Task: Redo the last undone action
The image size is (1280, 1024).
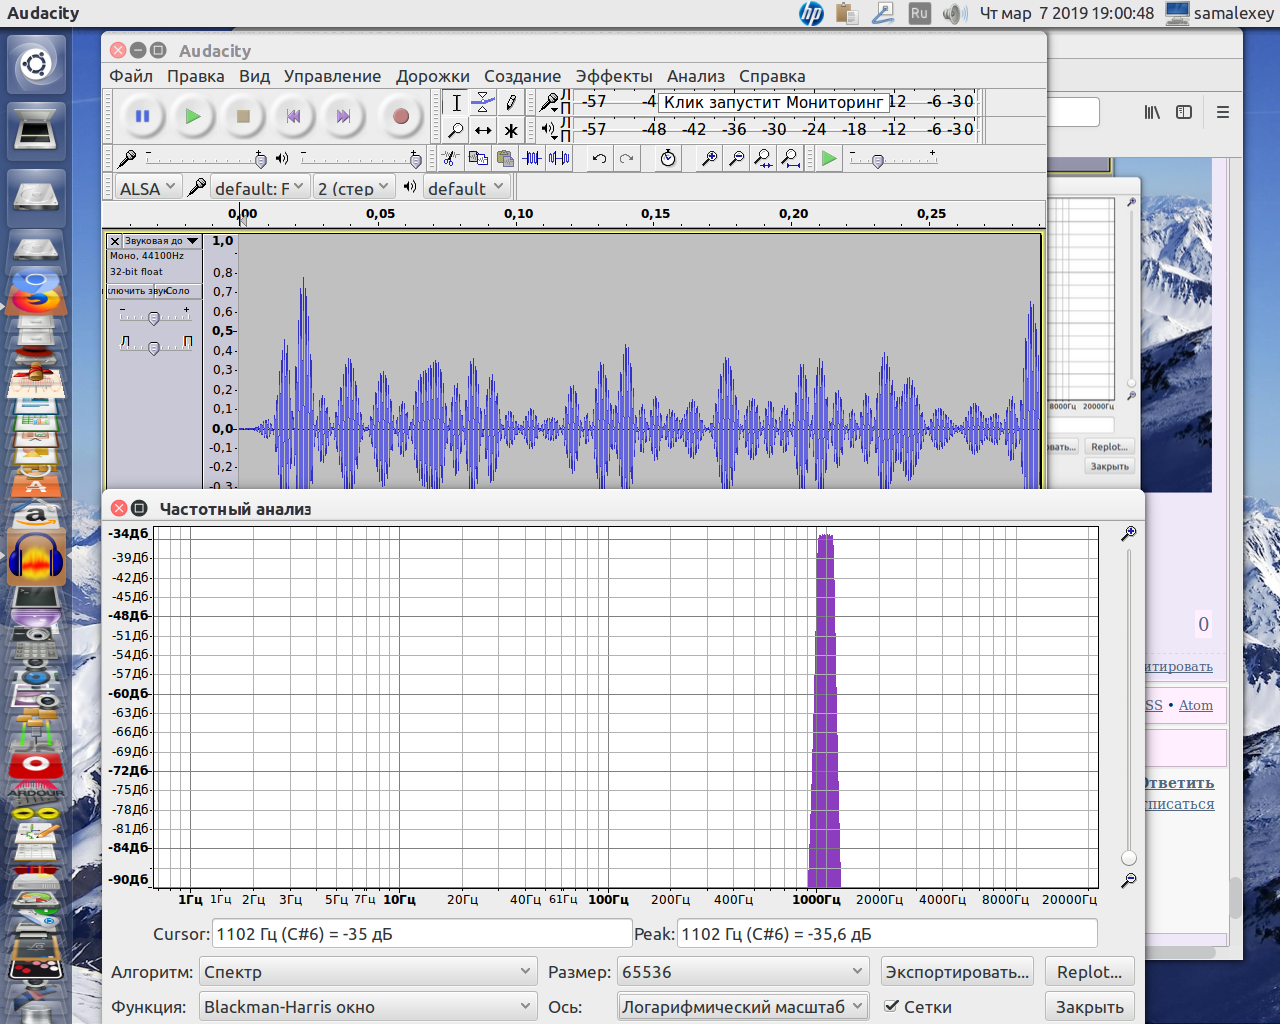Action: point(626,158)
